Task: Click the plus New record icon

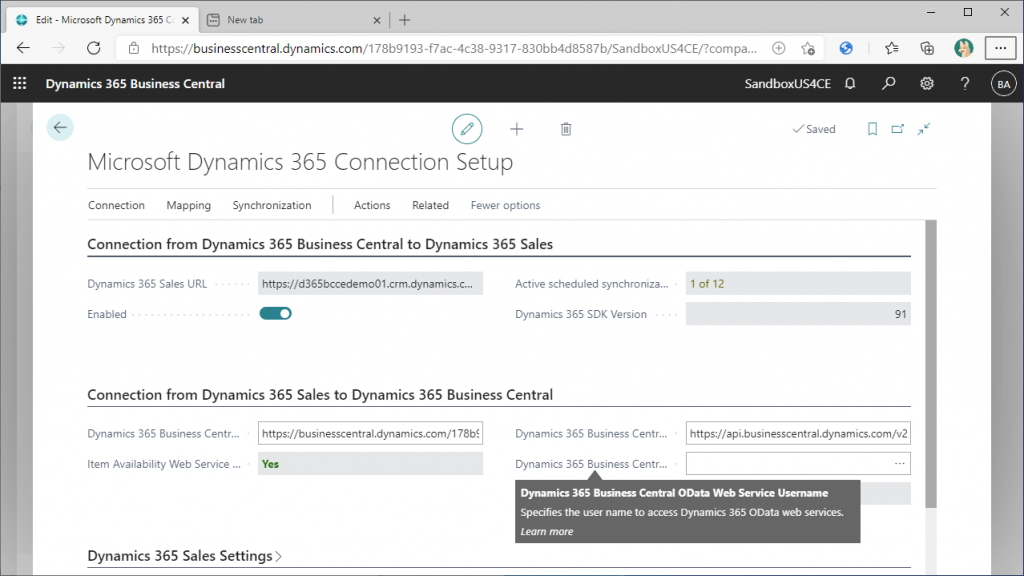Action: 517,129
